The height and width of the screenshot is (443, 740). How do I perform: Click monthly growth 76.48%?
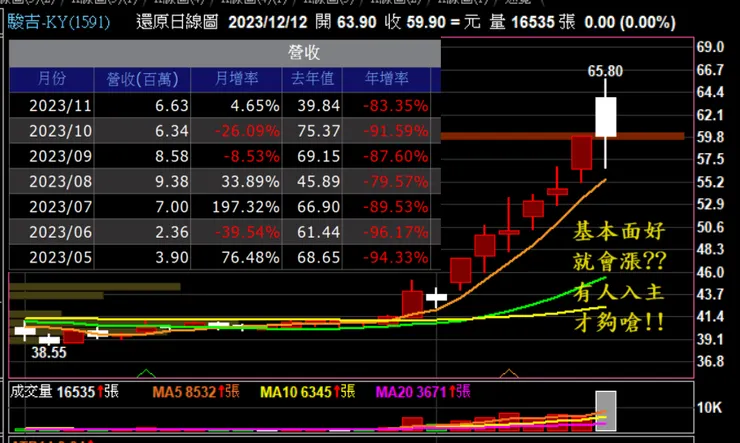coord(251,258)
